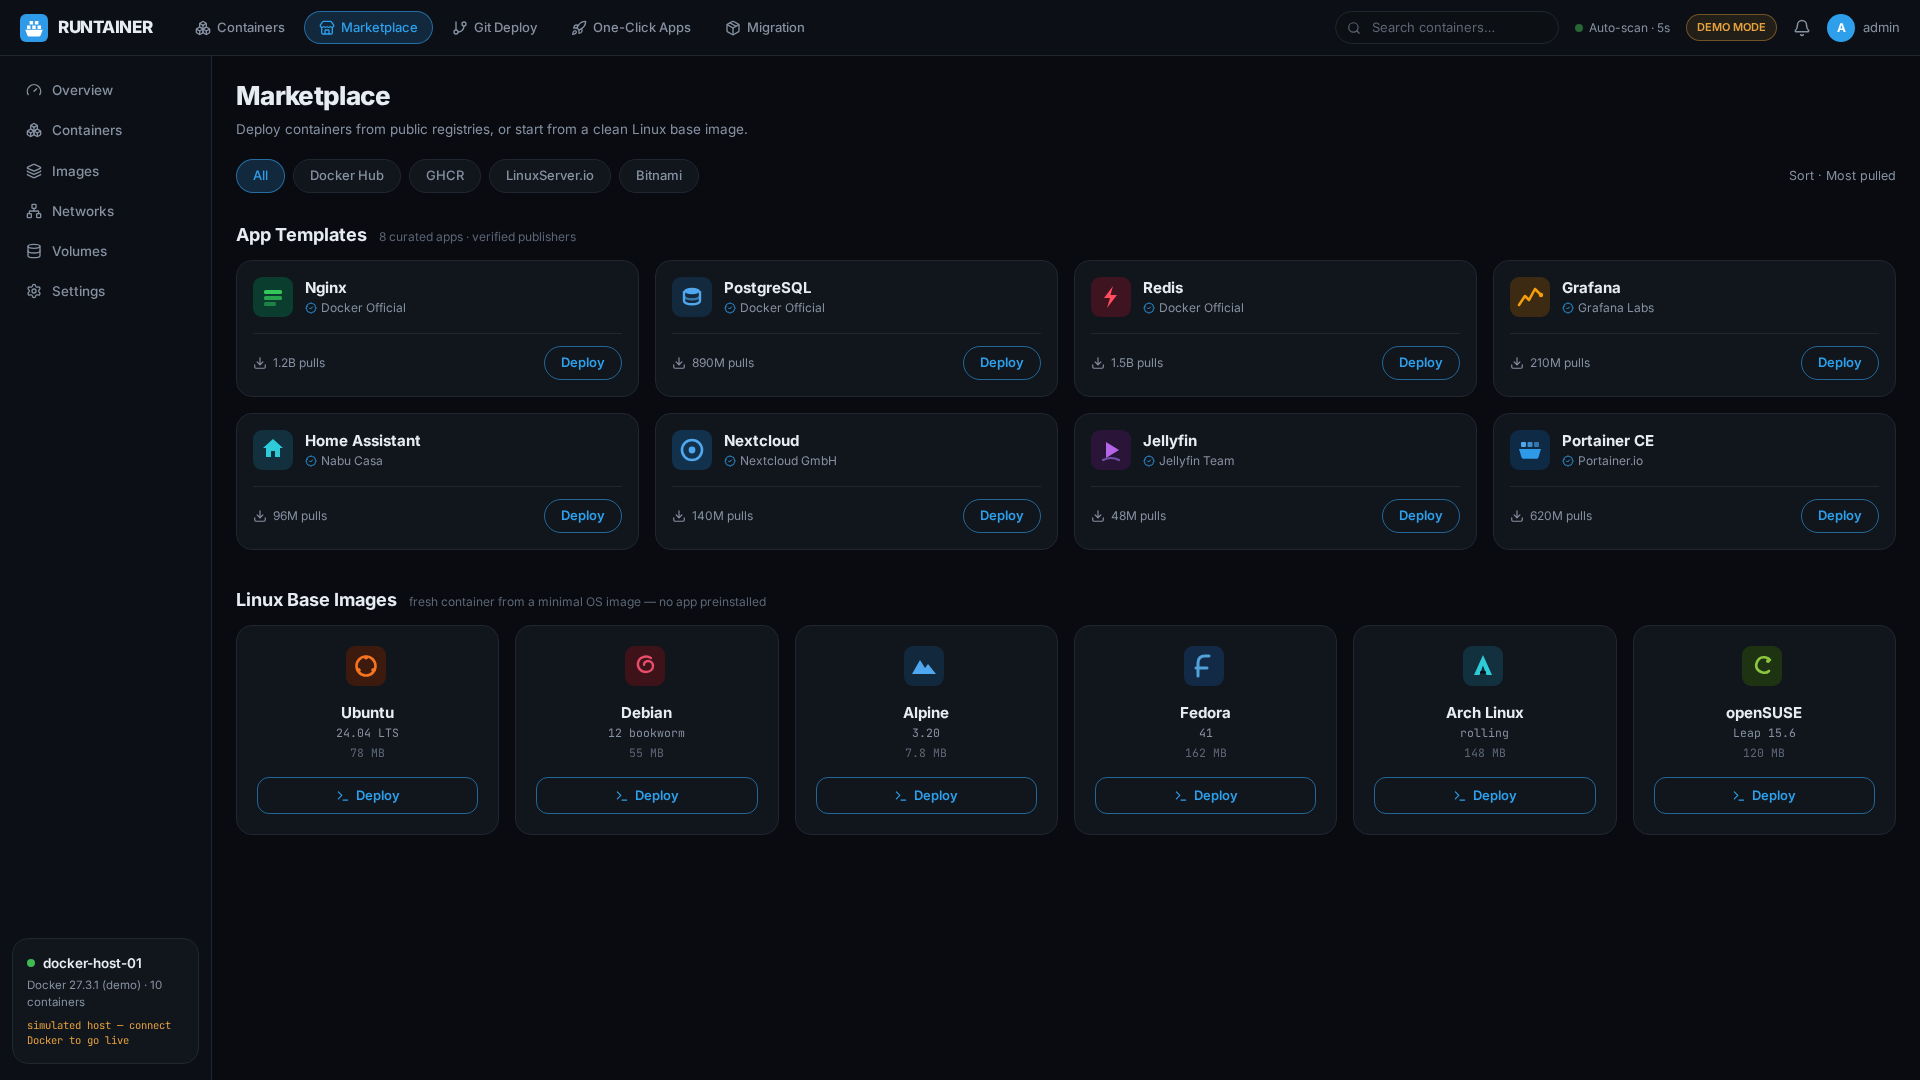Click the Arch Linux logo icon
This screenshot has width=1920, height=1080.
point(1483,666)
